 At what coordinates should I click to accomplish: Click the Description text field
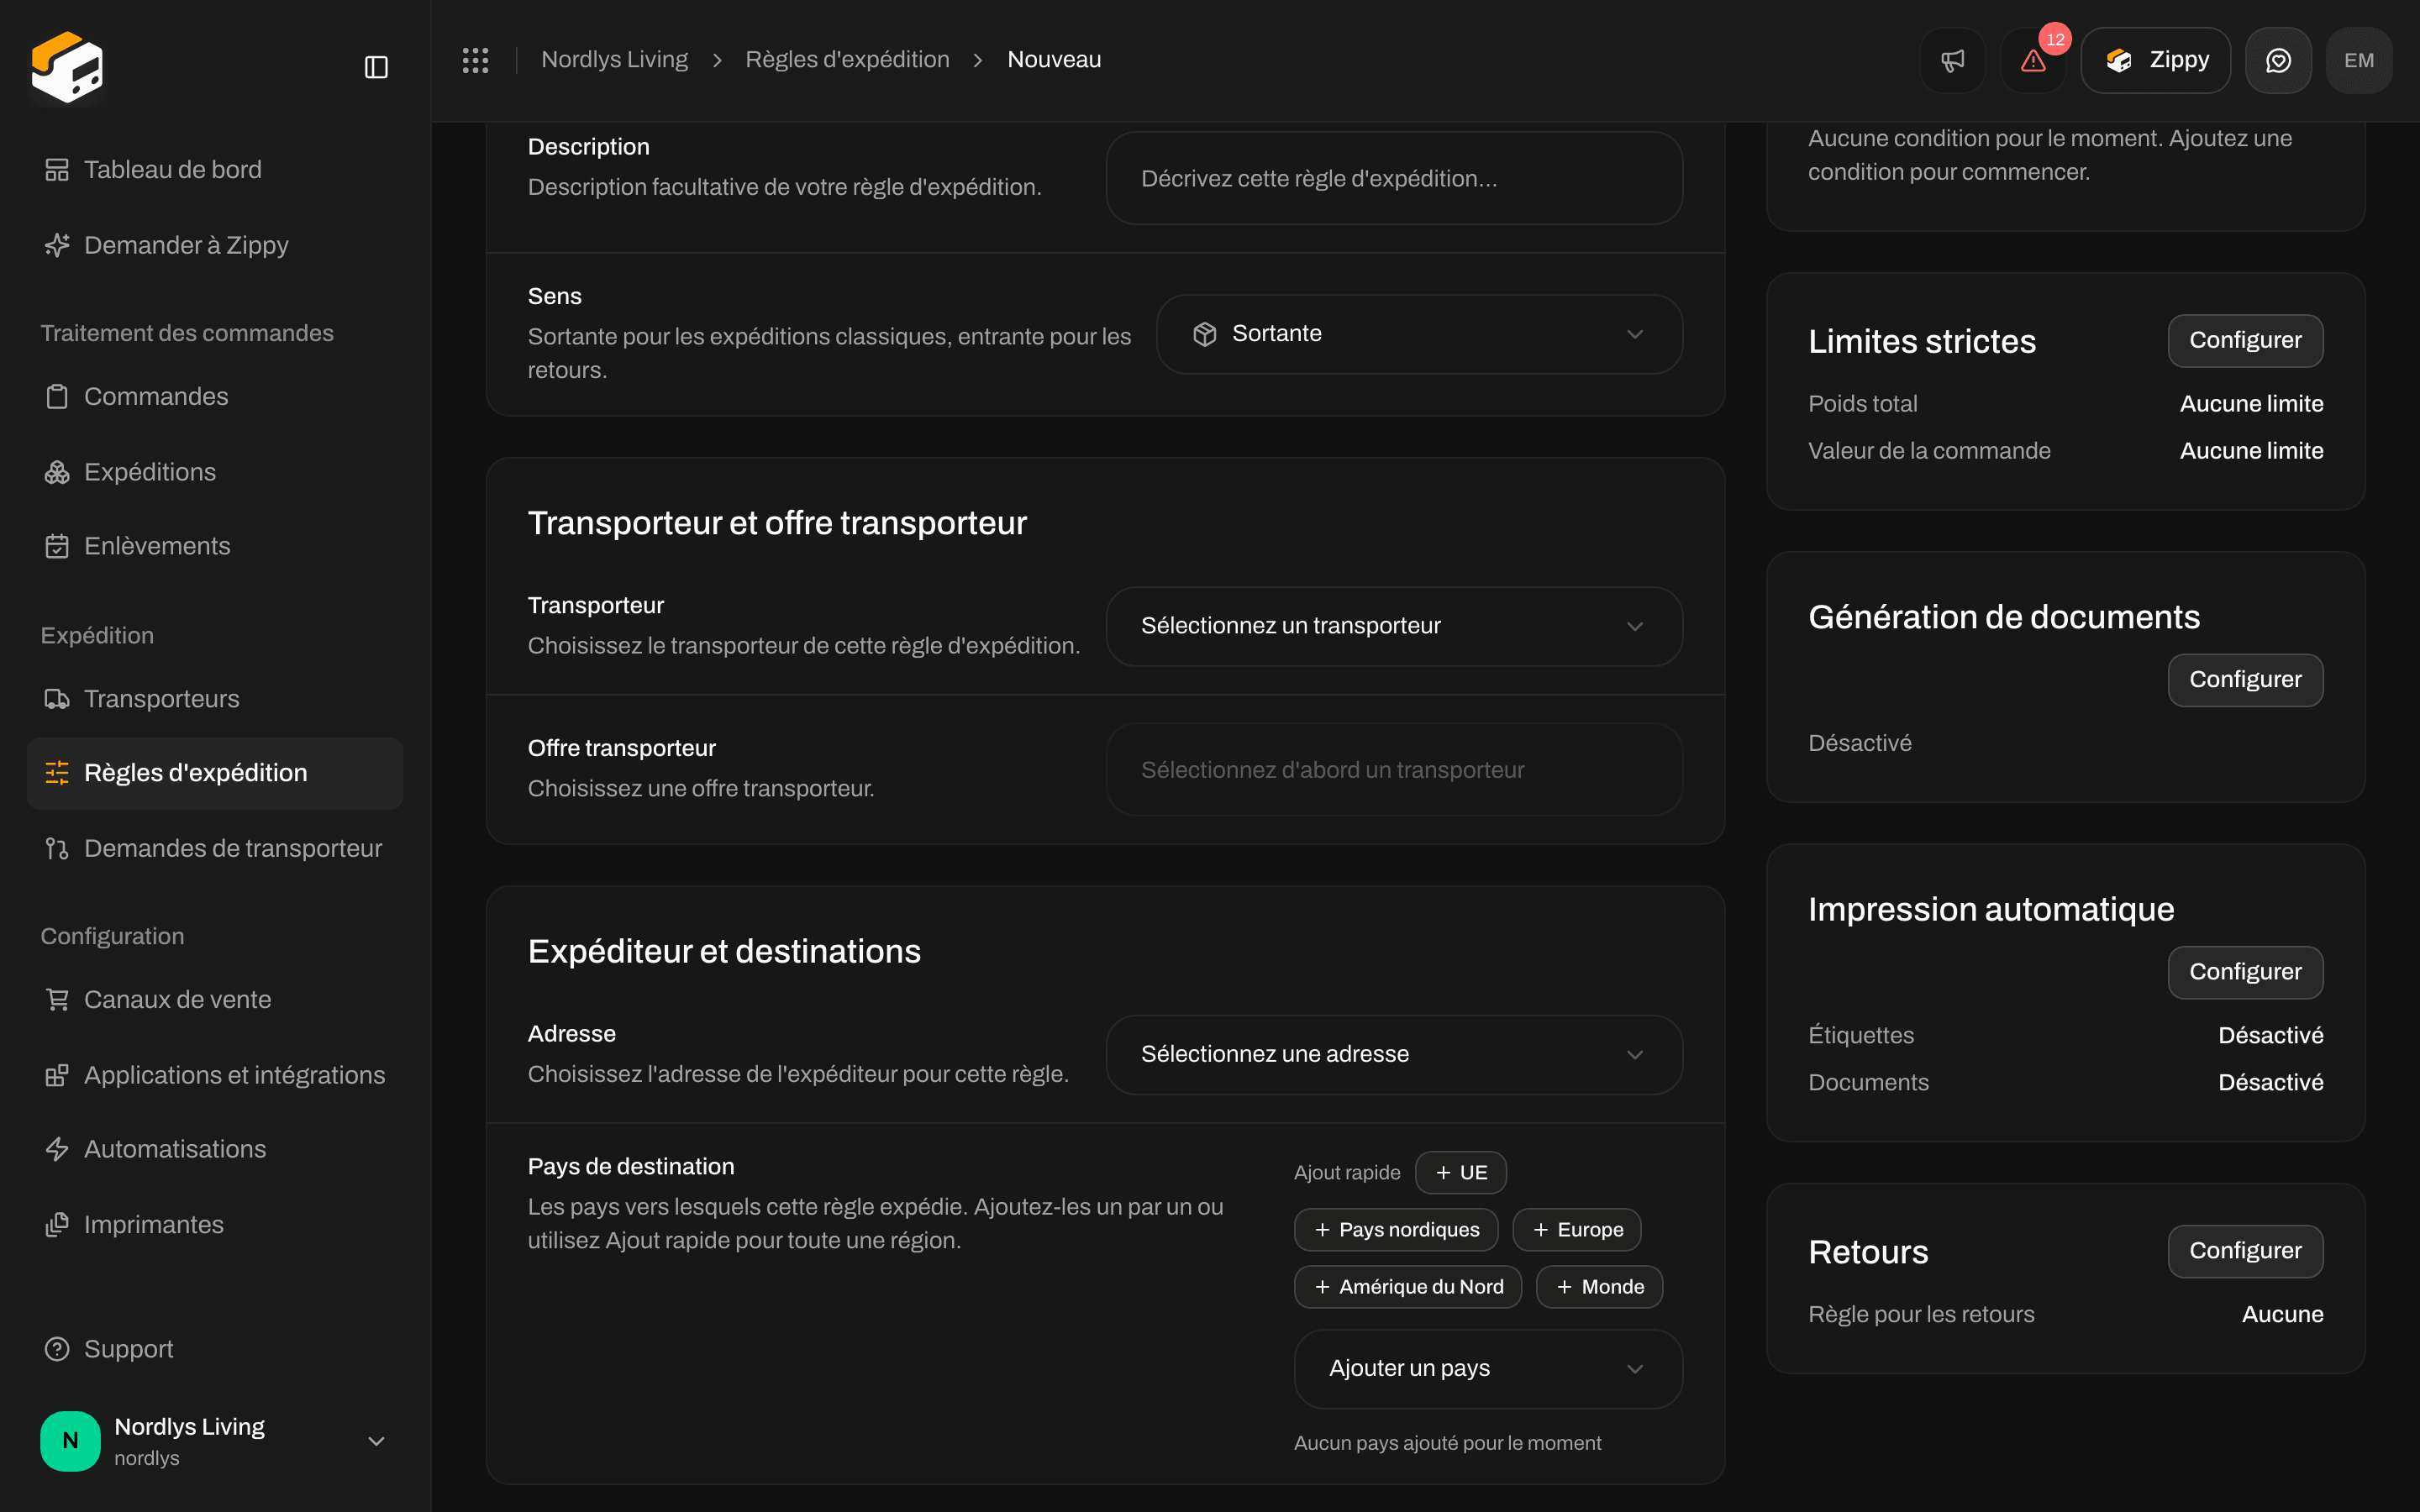pos(1394,179)
